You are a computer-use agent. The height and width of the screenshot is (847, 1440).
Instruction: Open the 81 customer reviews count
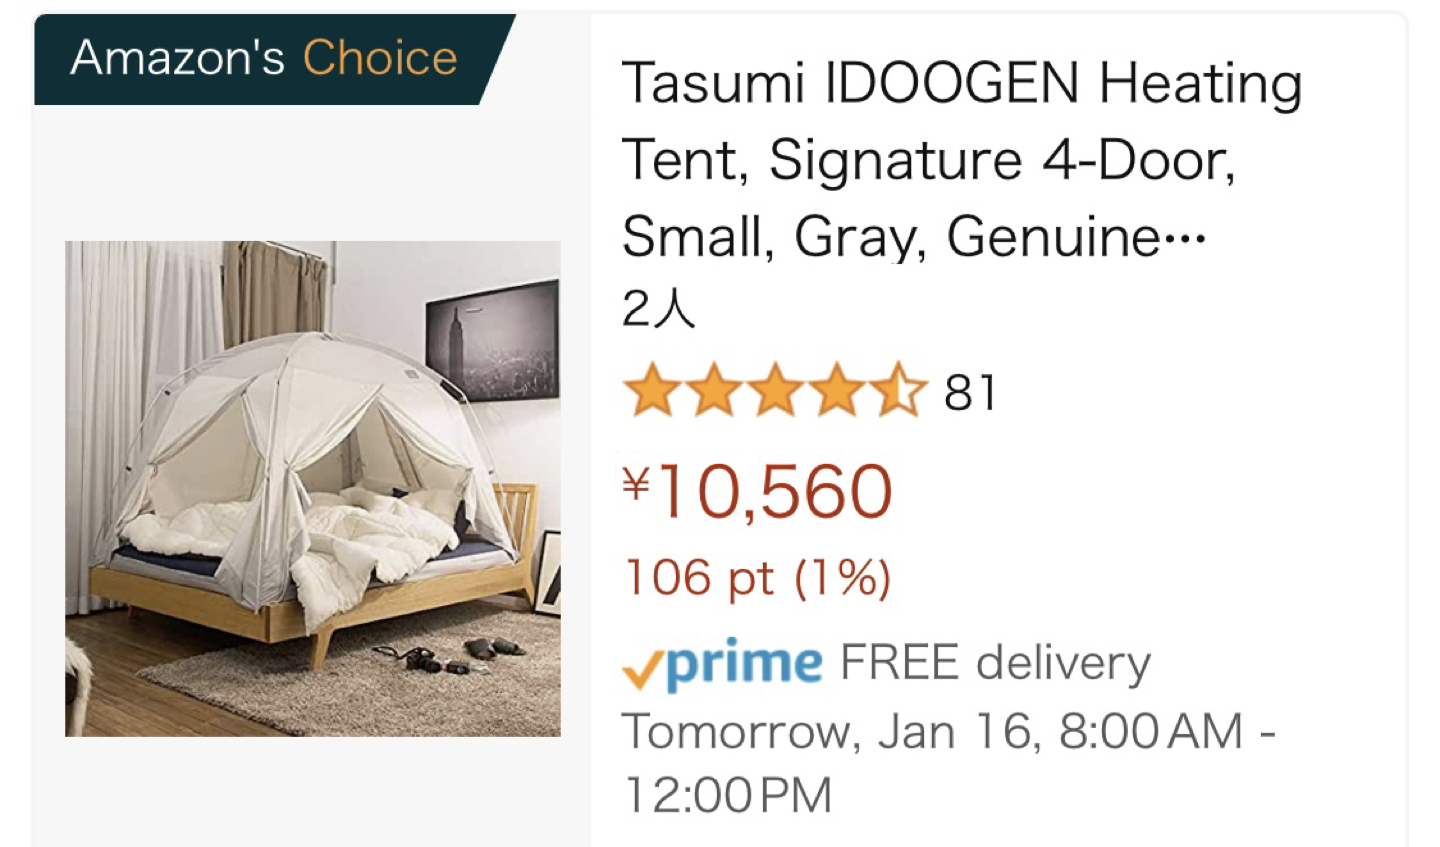[970, 393]
